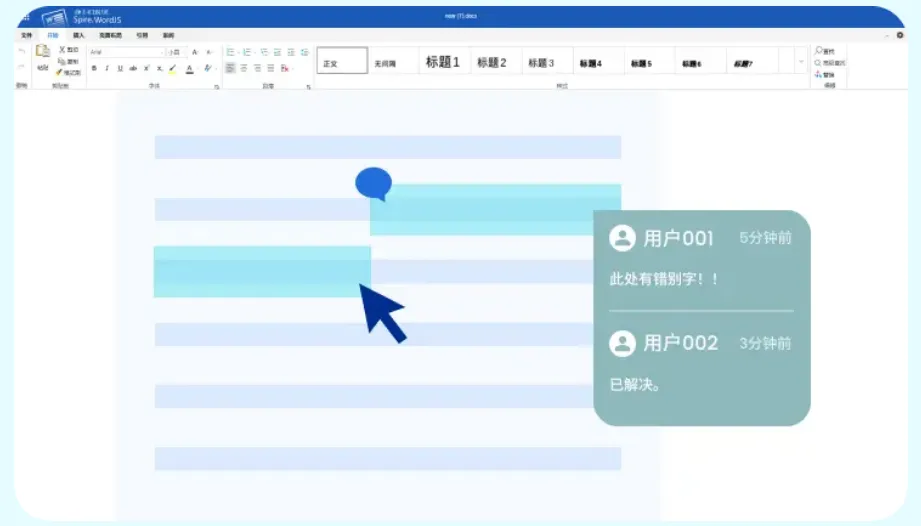This screenshot has width=921, height=526.
Task: Apply the 标题2 heading style
Action: 496,60
